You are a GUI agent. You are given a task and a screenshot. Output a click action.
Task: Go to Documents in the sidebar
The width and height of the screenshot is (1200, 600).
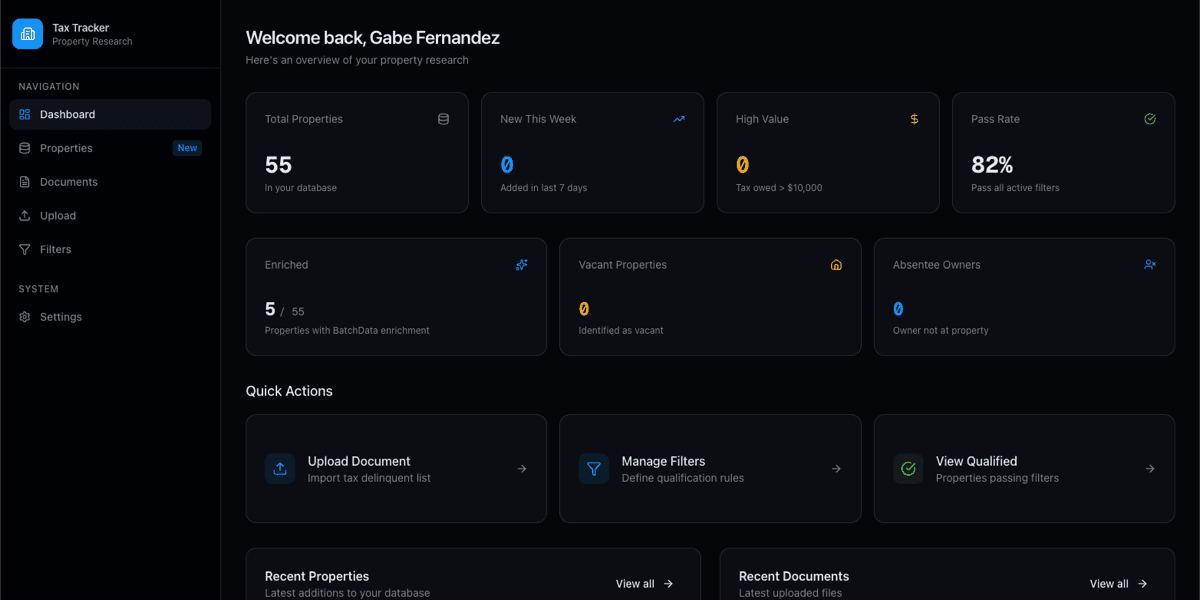pyautogui.click(x=68, y=182)
